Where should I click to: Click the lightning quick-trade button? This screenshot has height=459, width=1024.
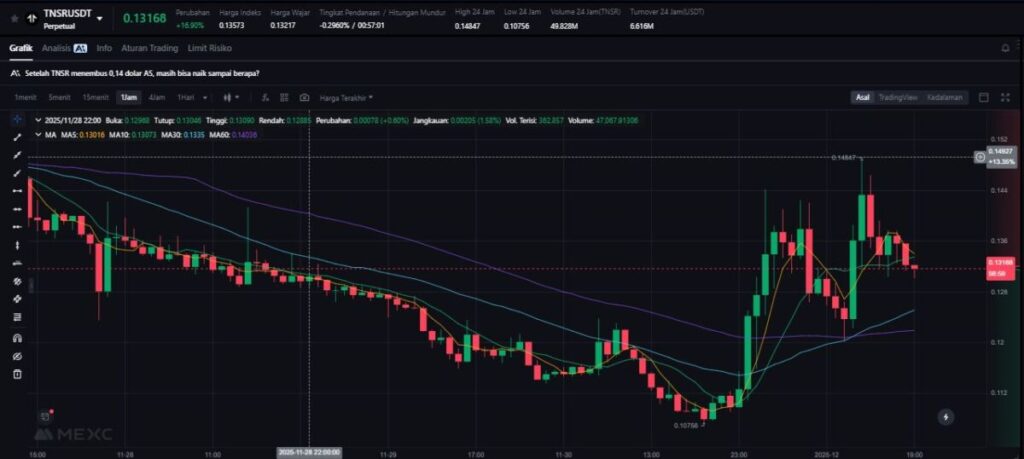(947, 417)
